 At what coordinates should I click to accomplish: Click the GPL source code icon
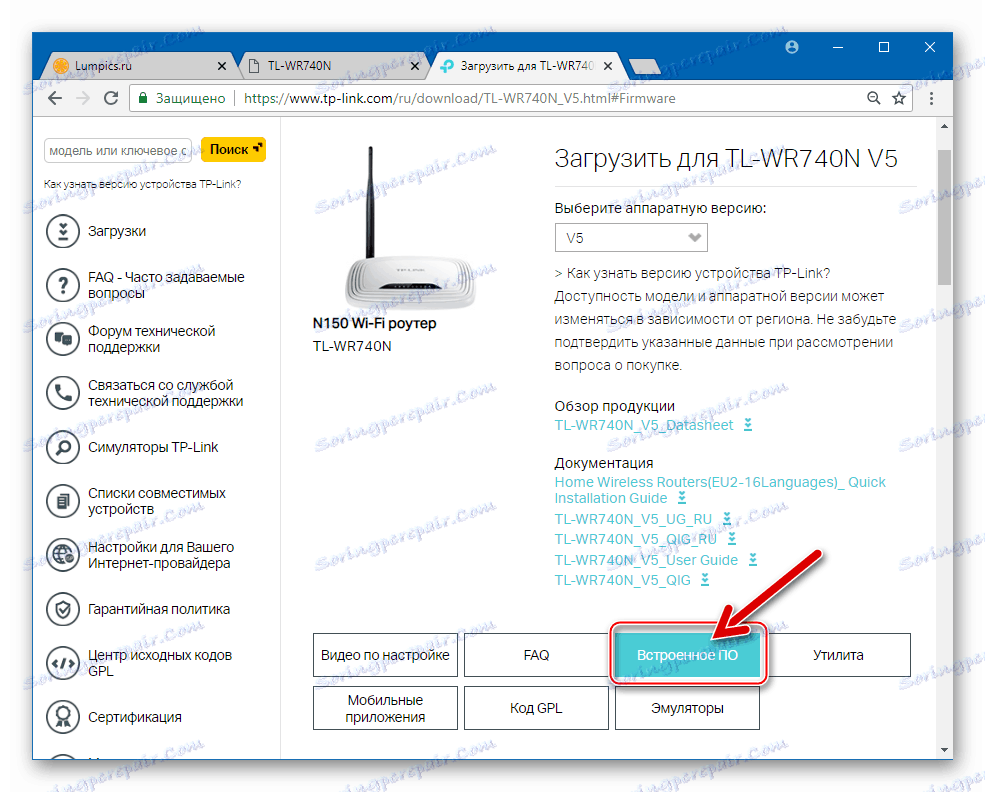63,663
